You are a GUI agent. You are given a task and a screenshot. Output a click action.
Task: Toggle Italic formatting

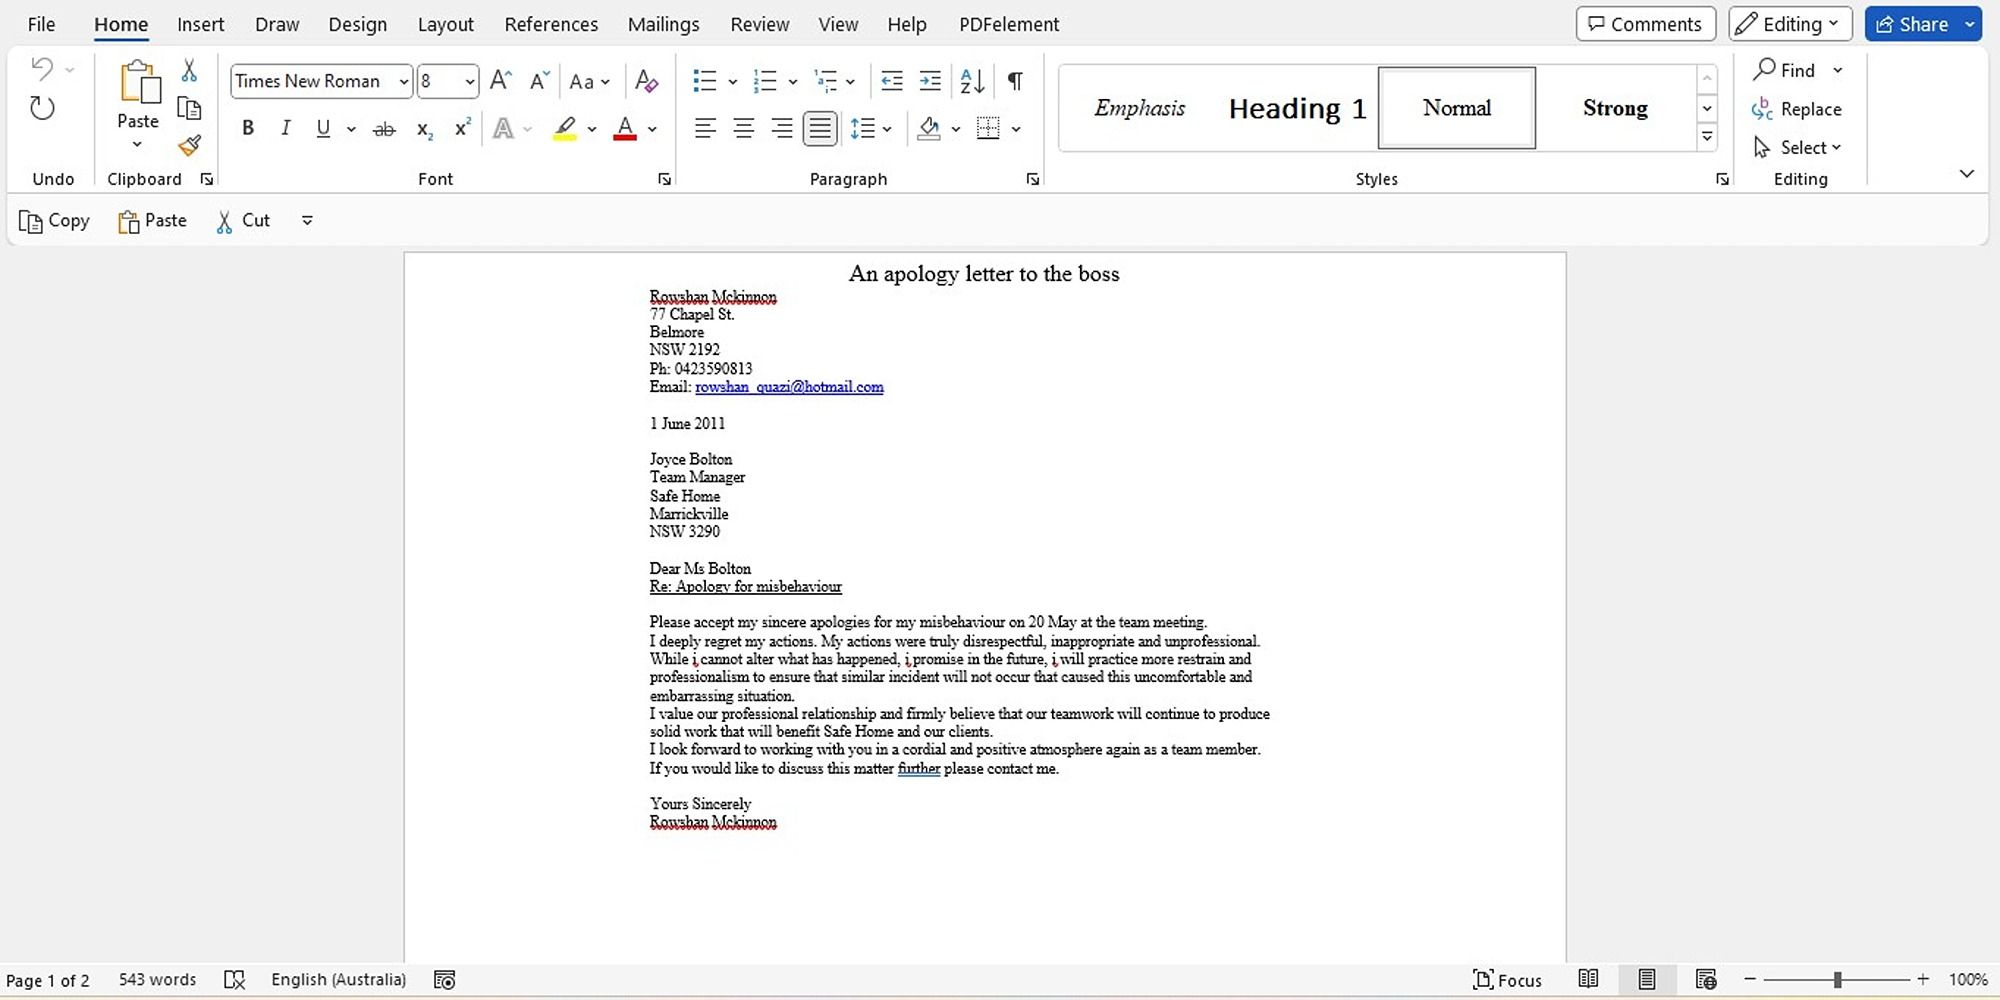[286, 128]
